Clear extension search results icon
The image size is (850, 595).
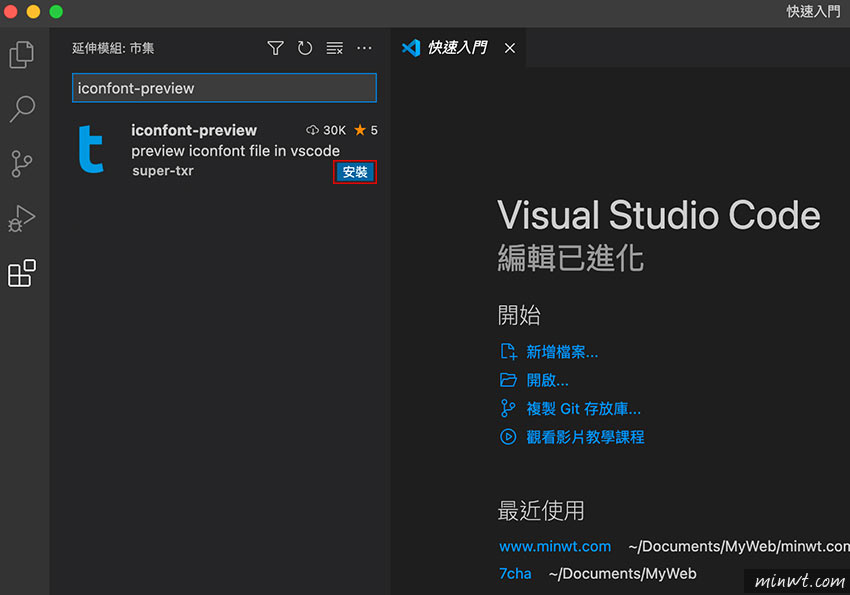(334, 48)
